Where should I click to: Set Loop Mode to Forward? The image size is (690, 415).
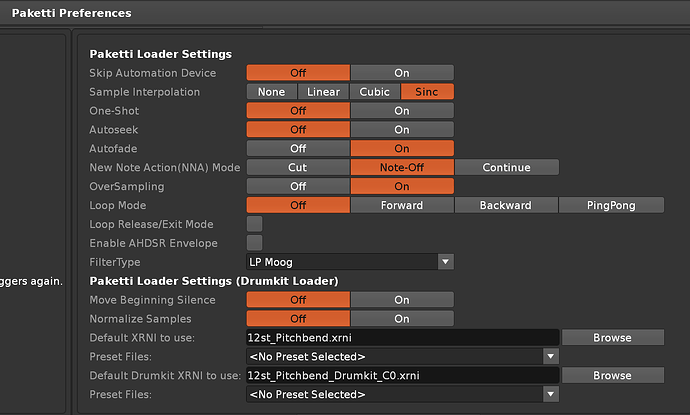[x=402, y=205]
